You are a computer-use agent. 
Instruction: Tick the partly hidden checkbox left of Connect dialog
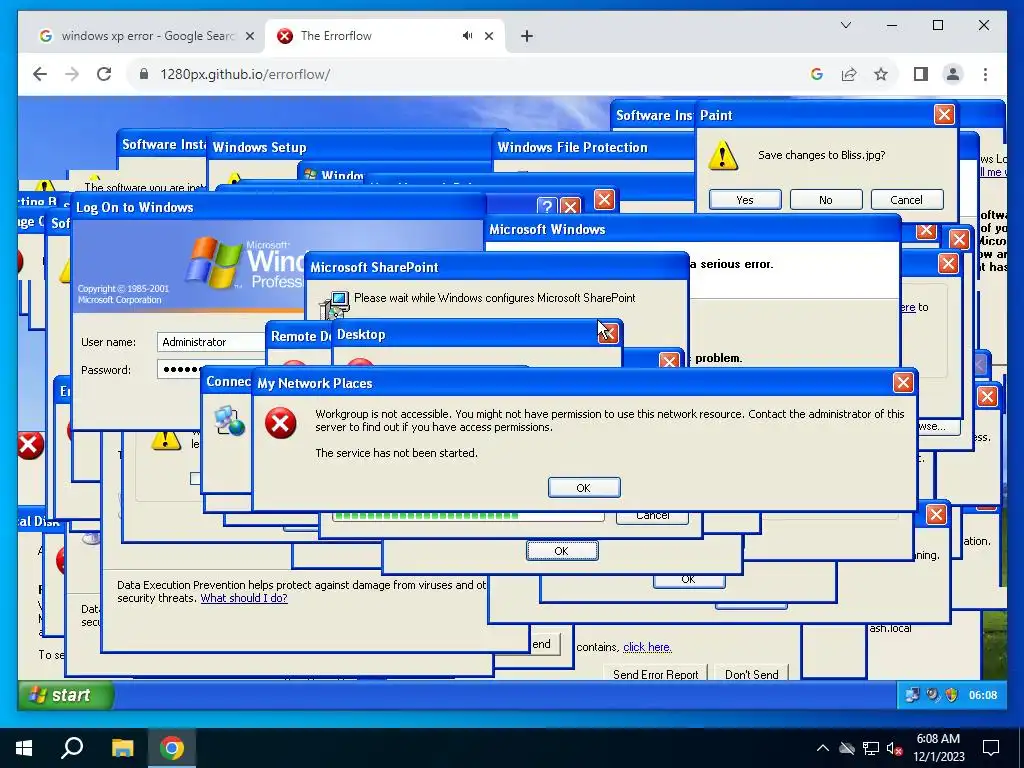(x=195, y=479)
